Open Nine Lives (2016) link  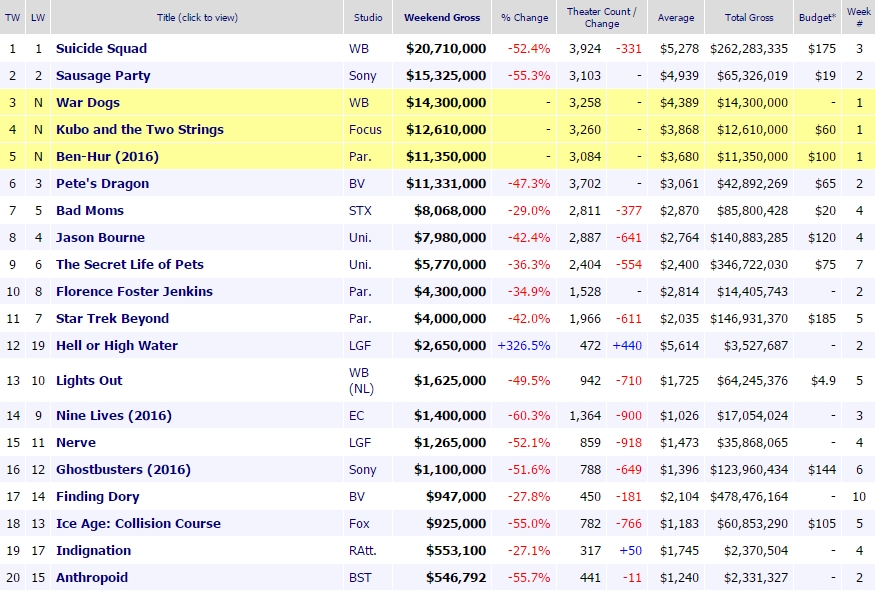point(114,416)
